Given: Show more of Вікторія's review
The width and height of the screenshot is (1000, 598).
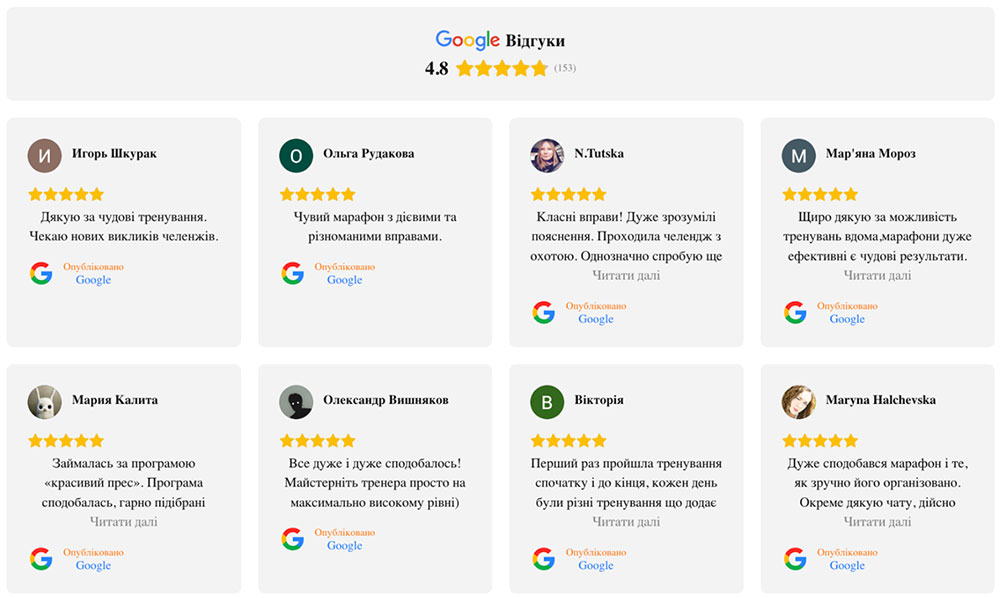Looking at the screenshot, I should (626, 521).
